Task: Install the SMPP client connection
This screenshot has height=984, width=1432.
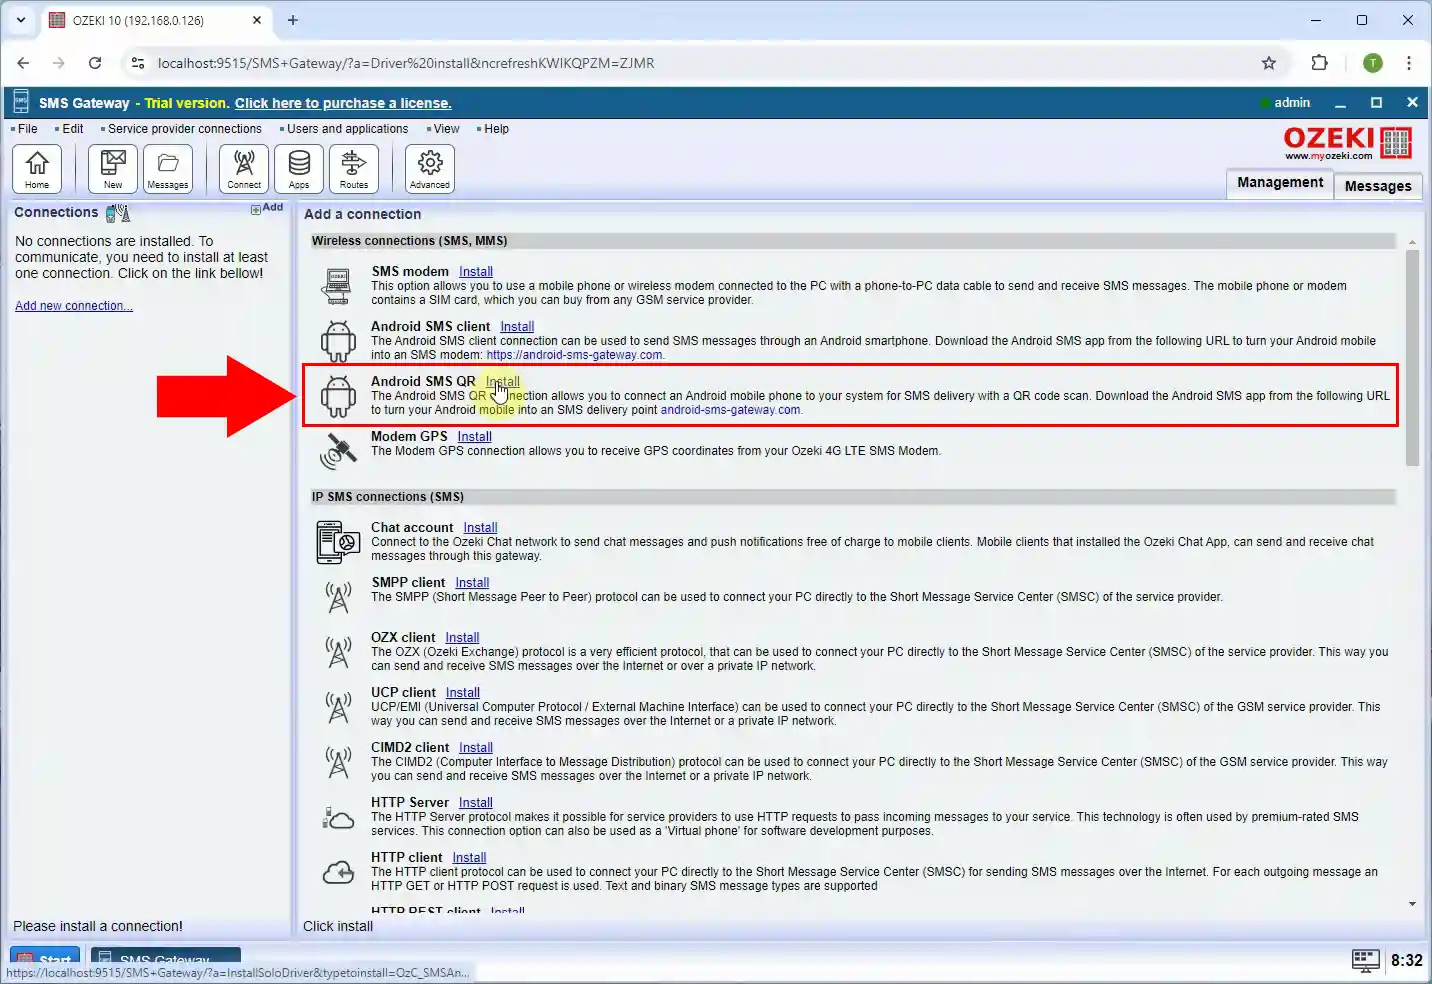Action: (x=472, y=583)
